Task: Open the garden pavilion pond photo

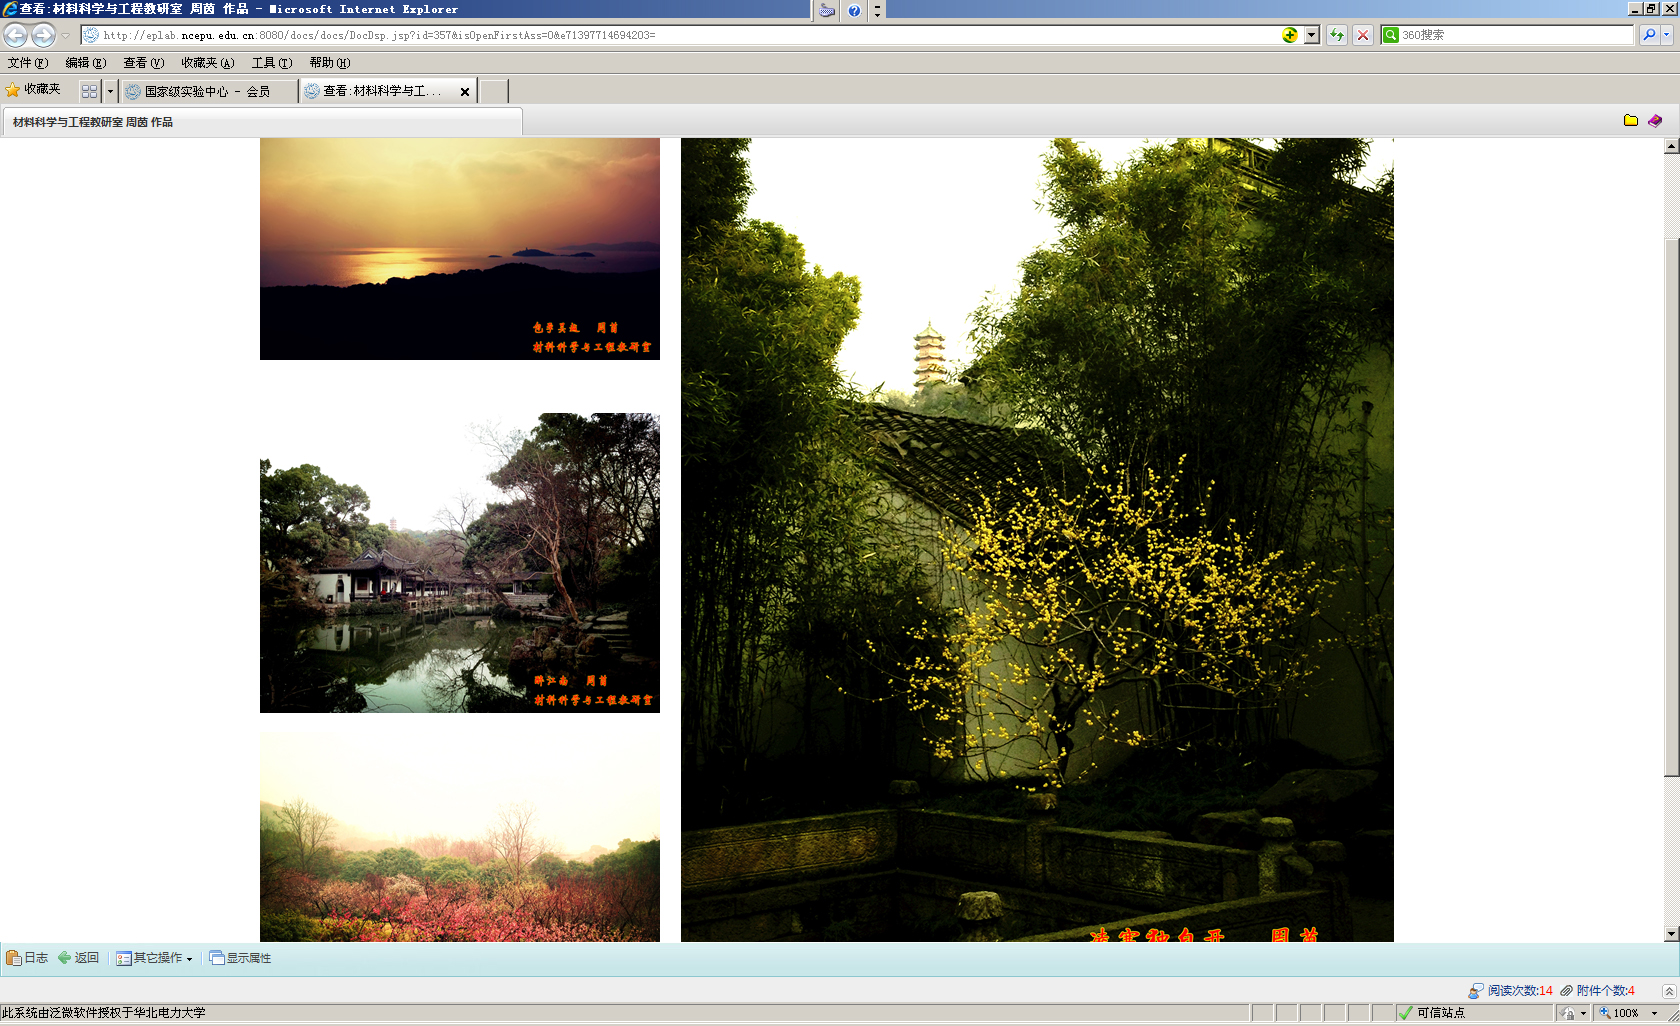Action: 460,563
